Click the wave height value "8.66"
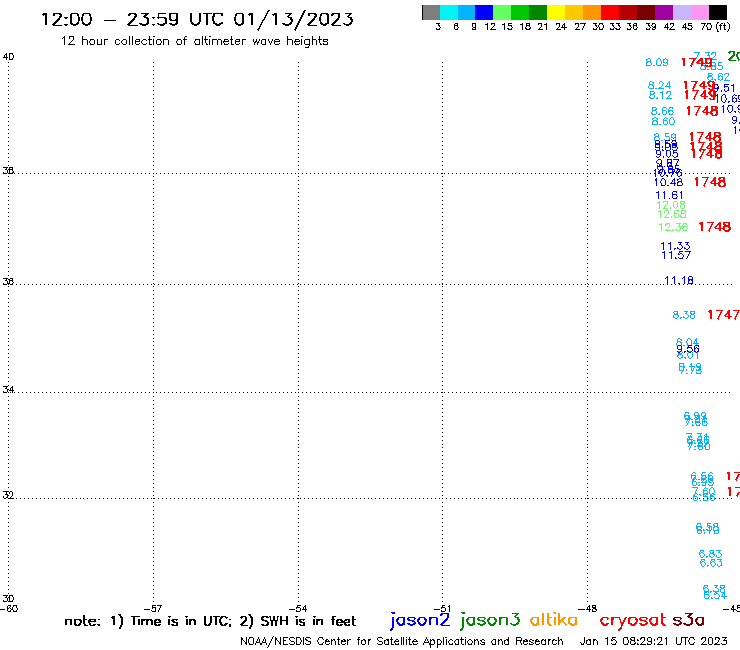The image size is (740, 650). click(x=662, y=111)
